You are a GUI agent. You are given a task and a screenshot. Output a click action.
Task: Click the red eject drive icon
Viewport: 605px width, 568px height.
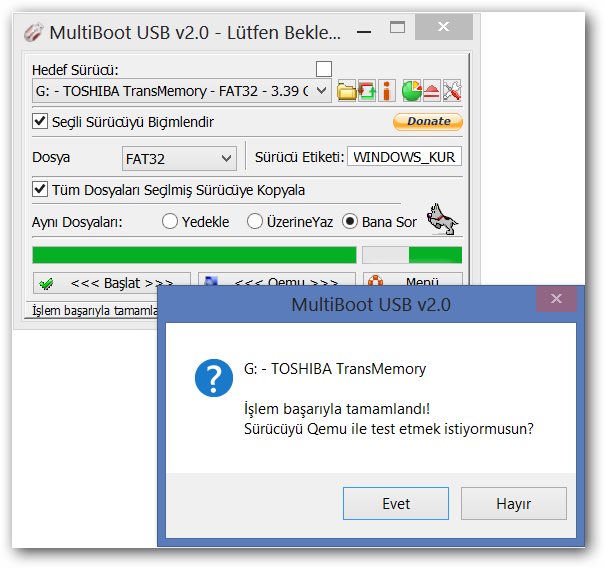(x=431, y=91)
